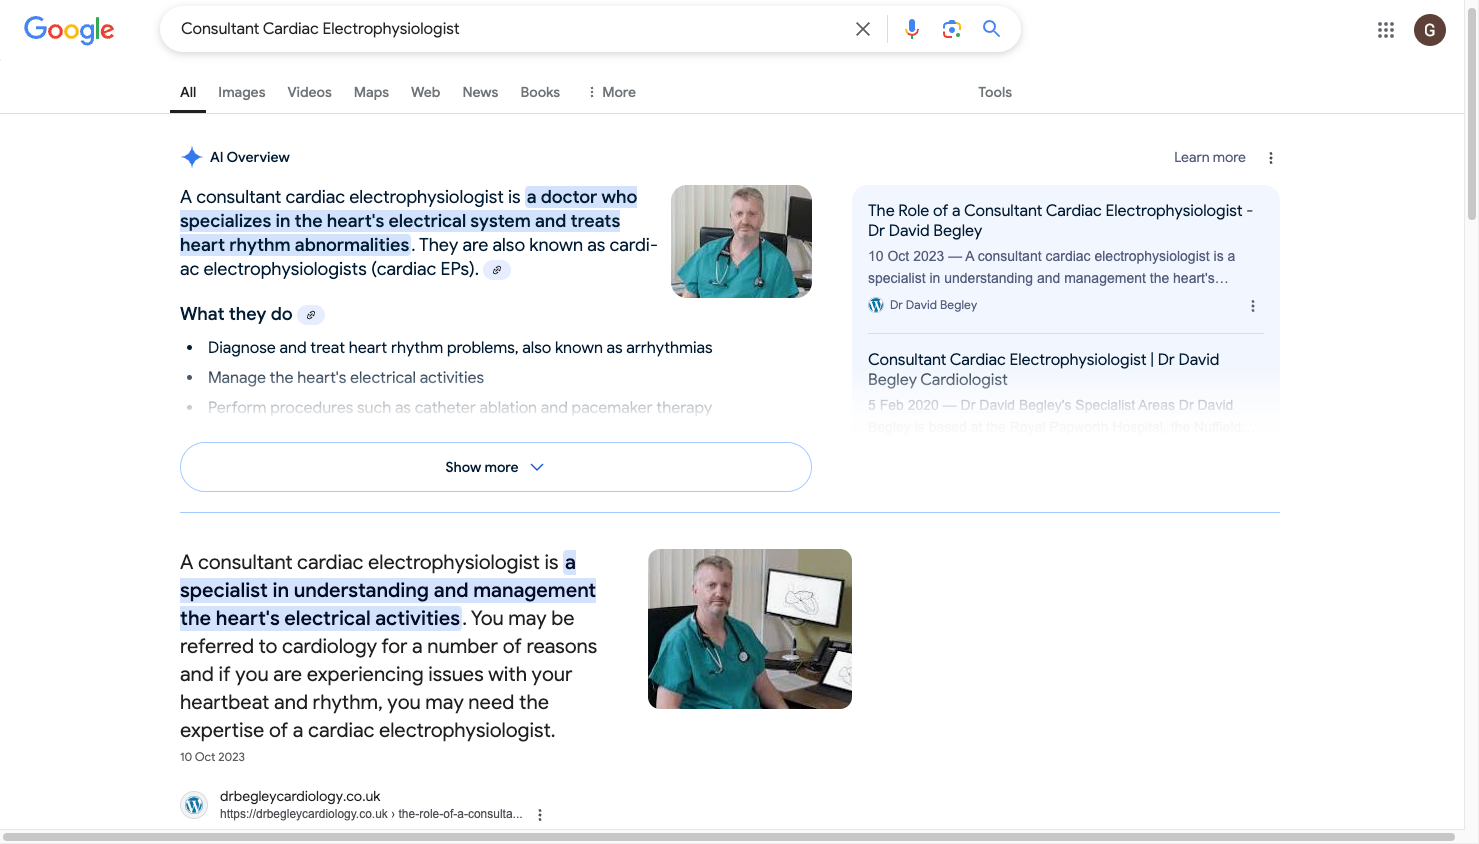Click the More search categories menu

point(611,92)
